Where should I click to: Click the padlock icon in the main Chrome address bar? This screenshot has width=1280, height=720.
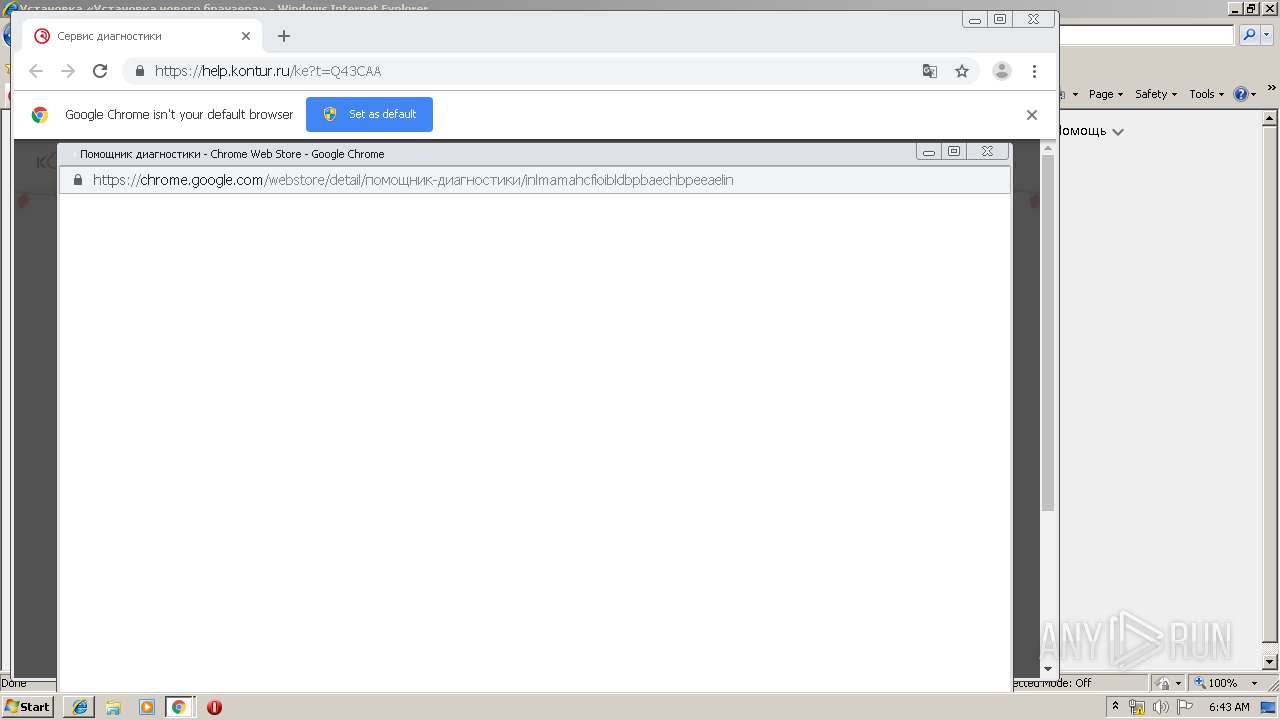(139, 71)
